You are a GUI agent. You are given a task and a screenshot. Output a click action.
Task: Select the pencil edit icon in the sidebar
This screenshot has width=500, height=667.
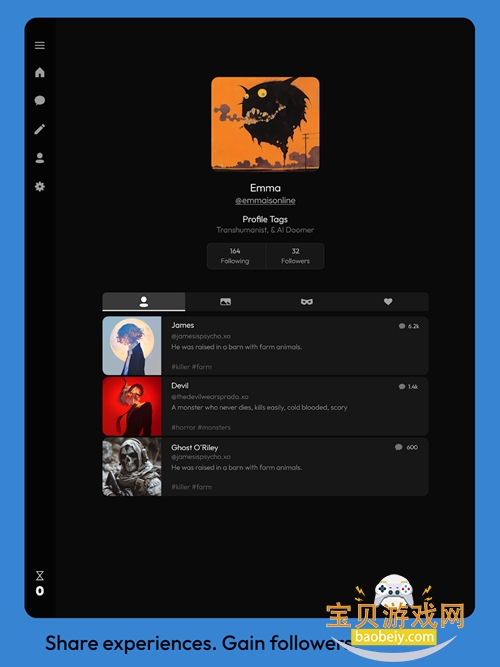point(40,129)
